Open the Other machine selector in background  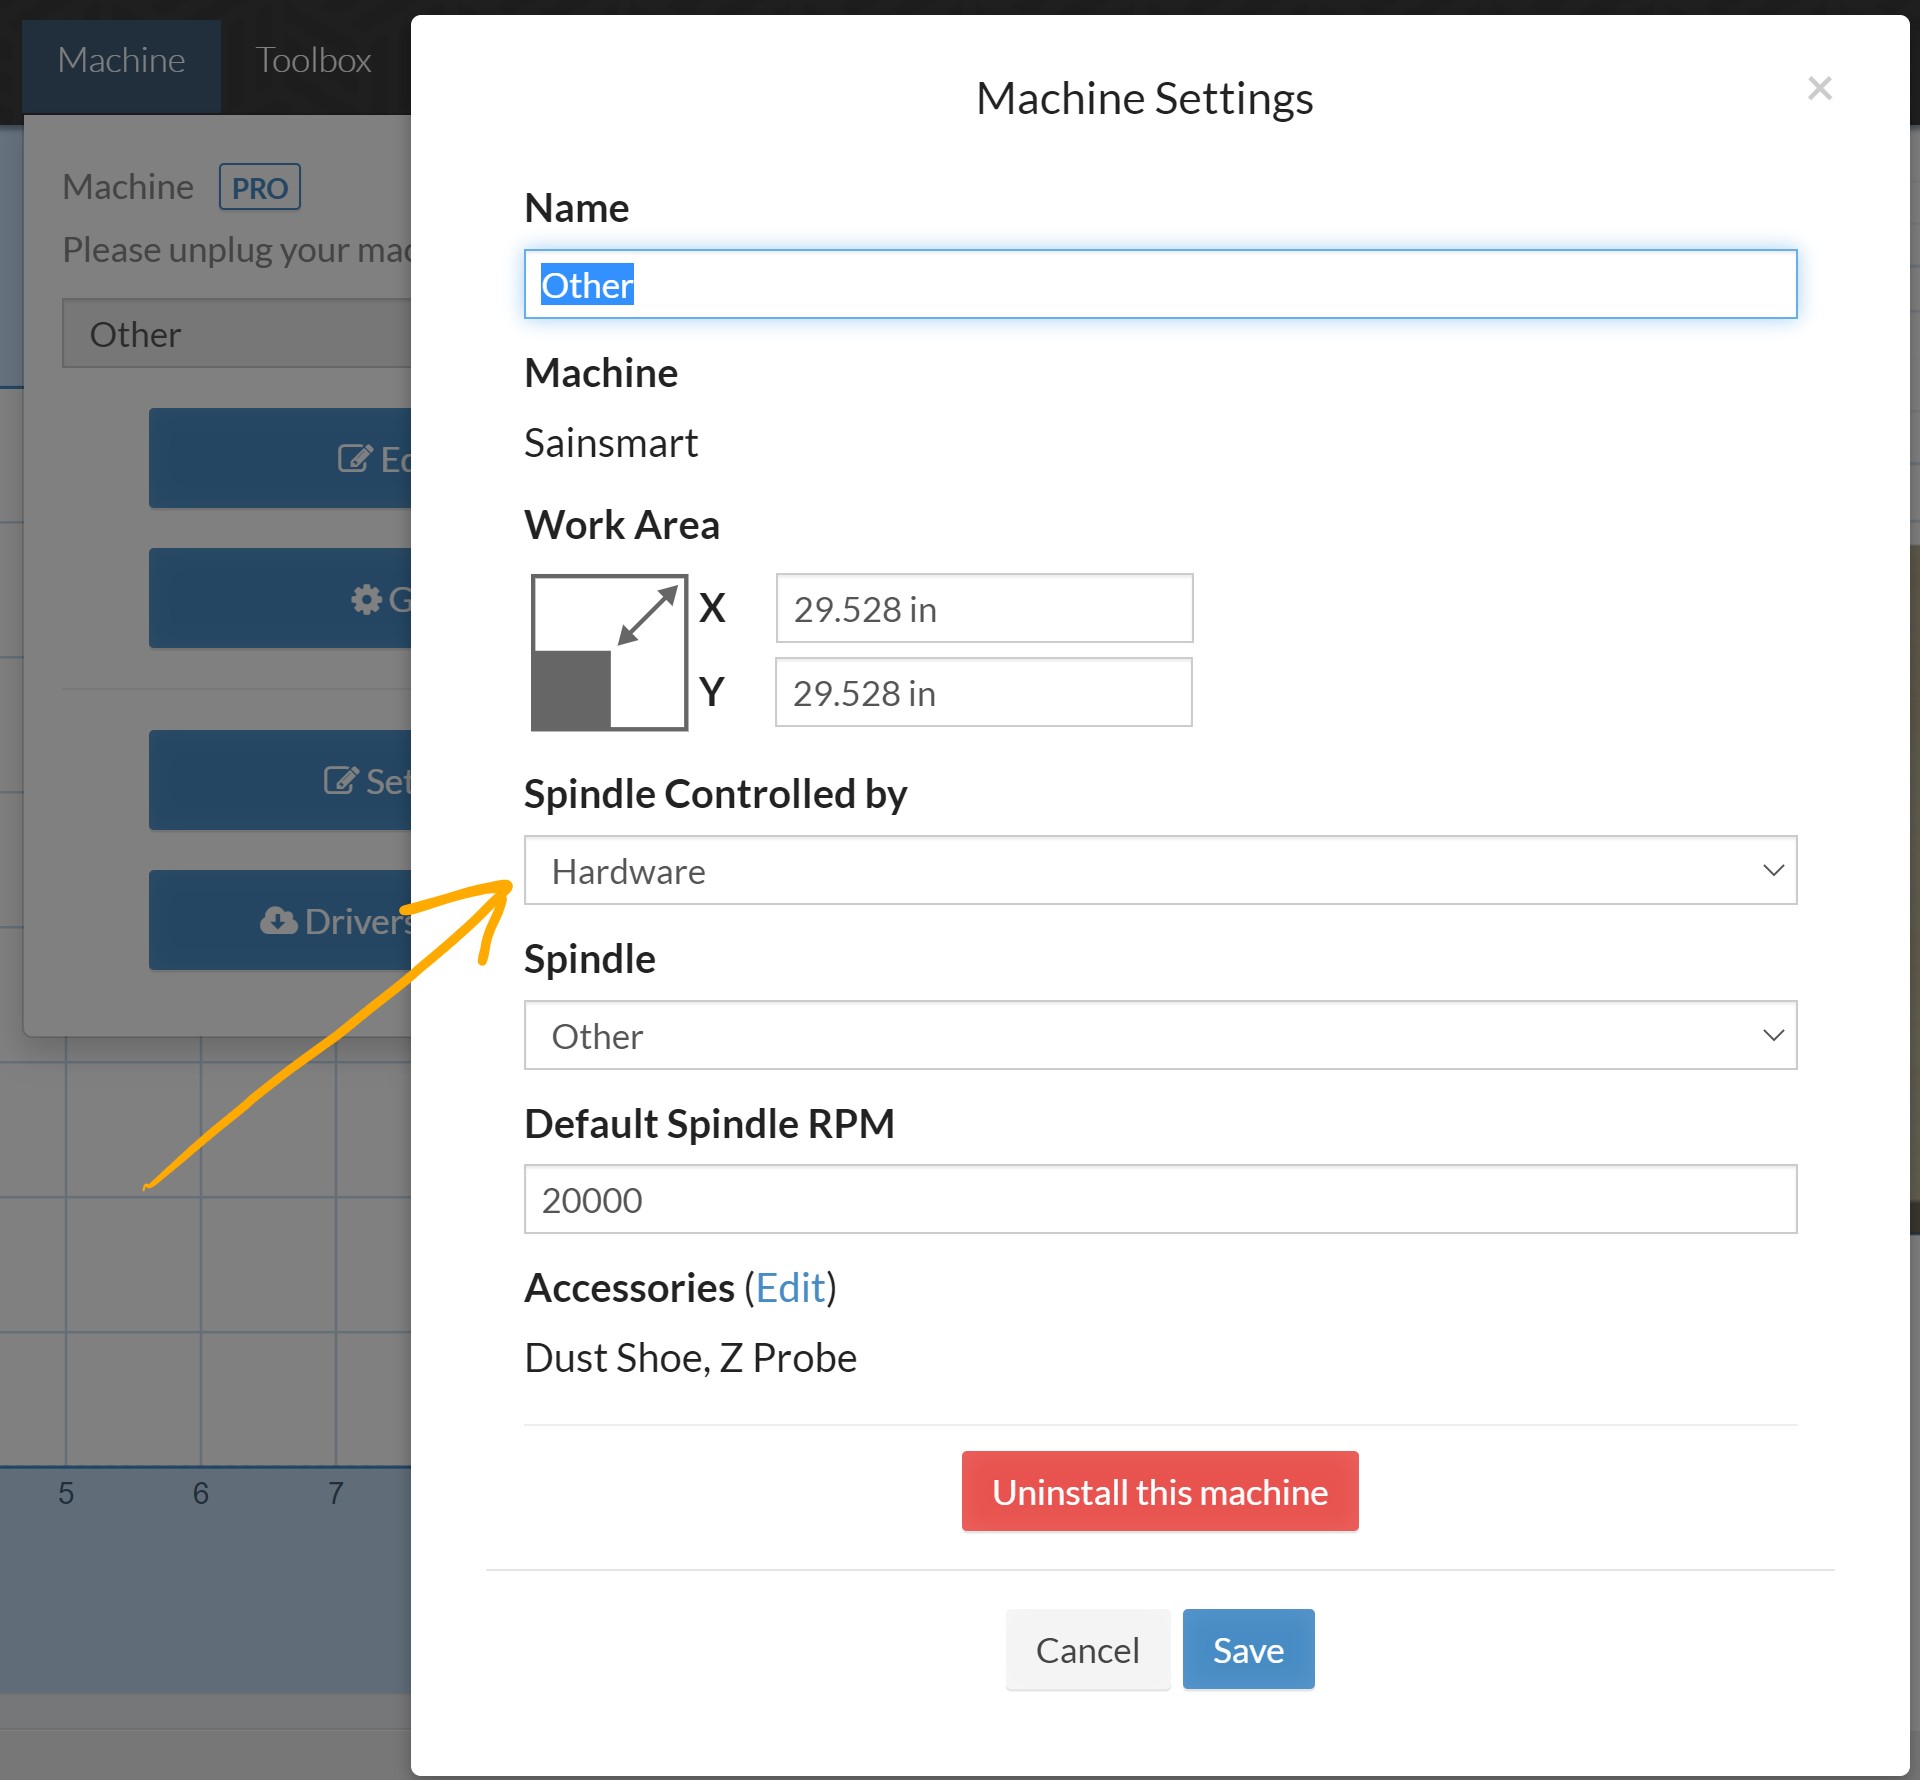(x=238, y=334)
